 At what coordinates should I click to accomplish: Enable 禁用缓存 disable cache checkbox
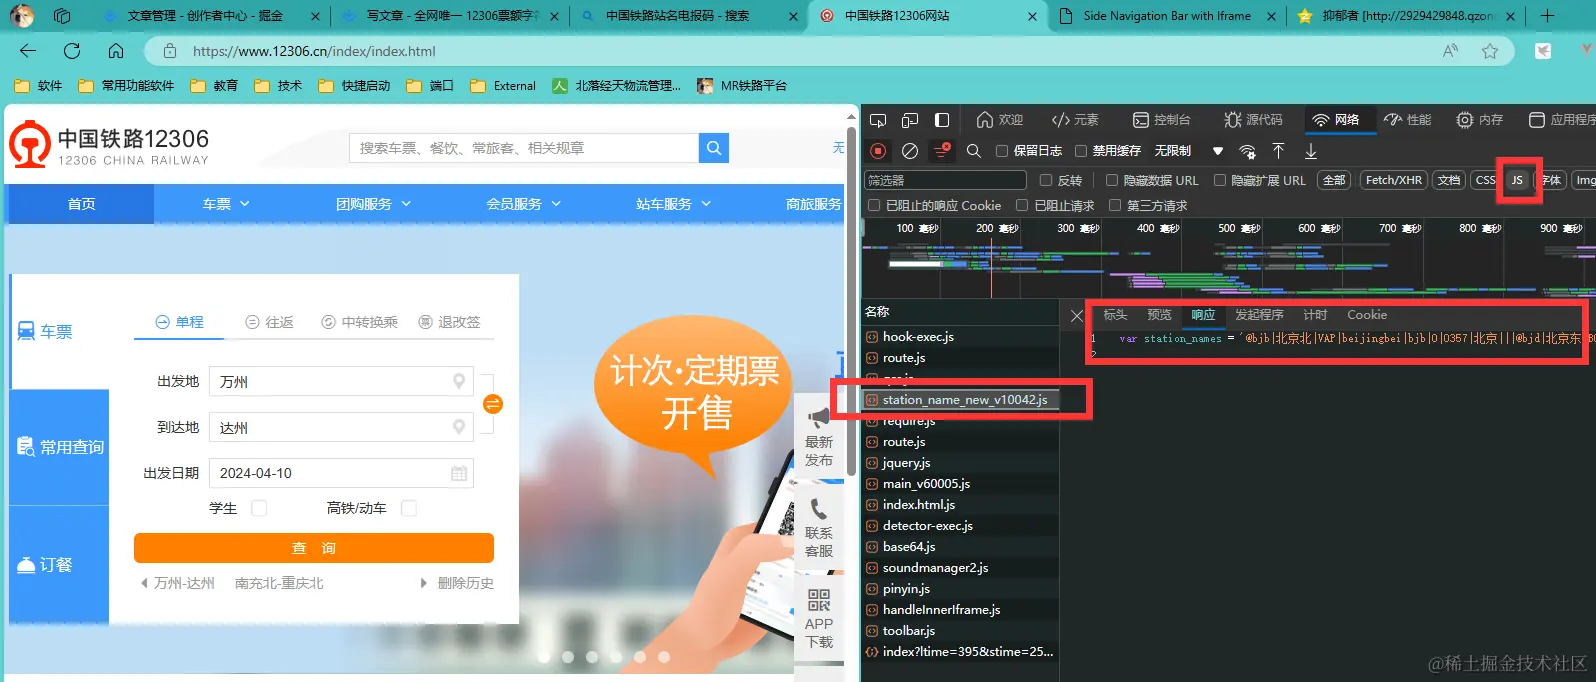pos(1080,151)
